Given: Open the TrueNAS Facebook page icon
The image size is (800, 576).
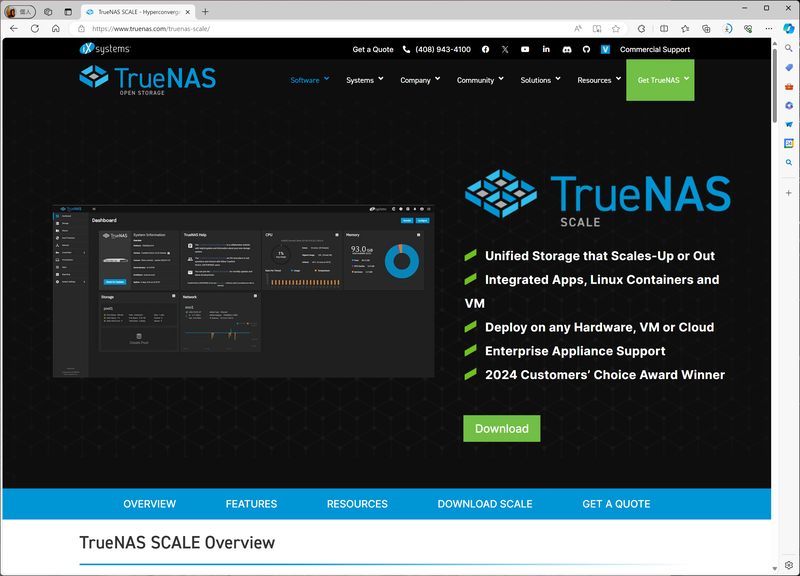Looking at the screenshot, I should (485, 49).
